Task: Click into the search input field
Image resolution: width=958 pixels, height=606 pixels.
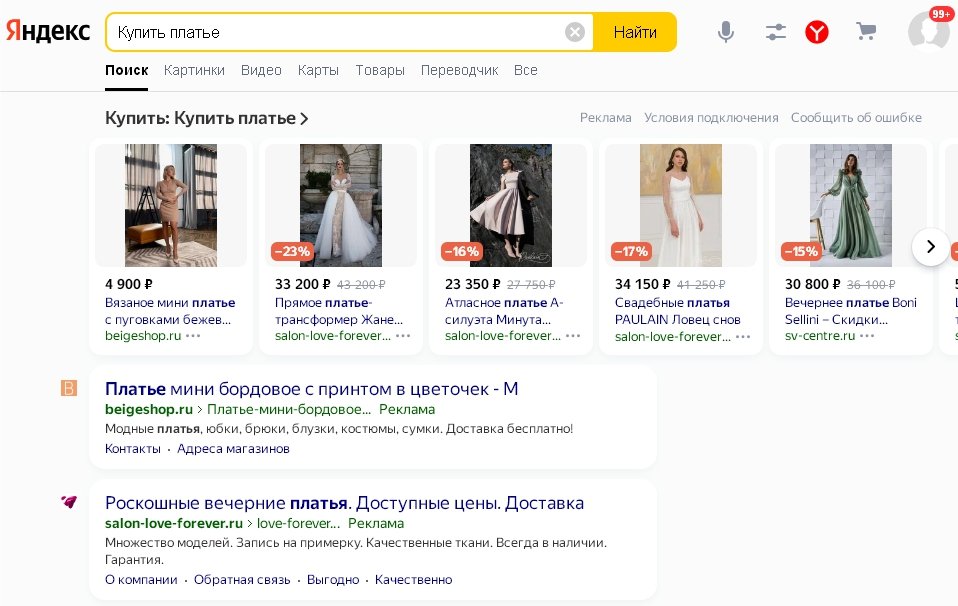Action: coord(335,32)
